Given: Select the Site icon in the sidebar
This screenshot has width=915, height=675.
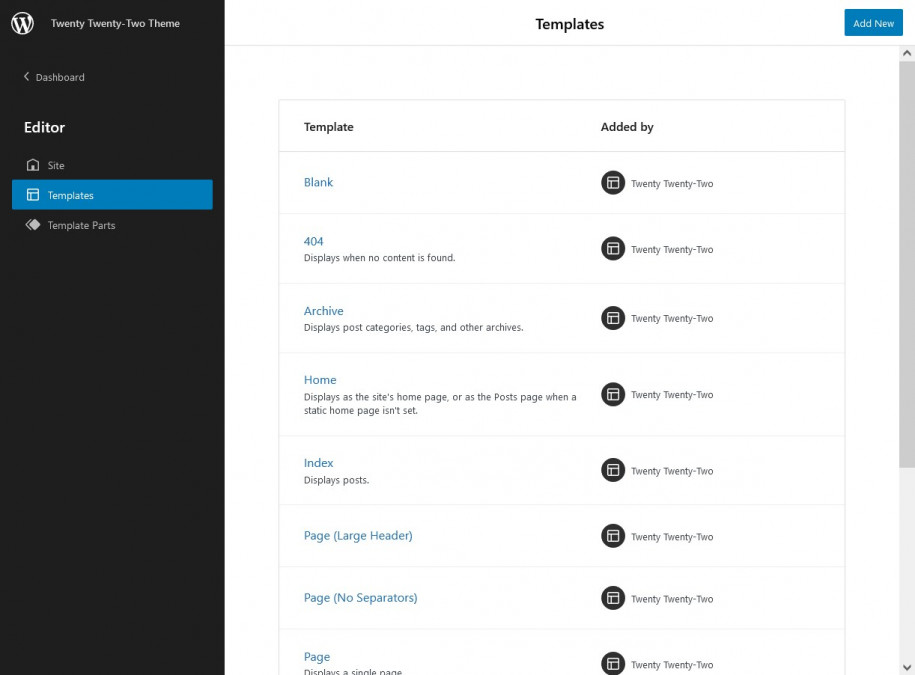Looking at the screenshot, I should click(x=33, y=165).
